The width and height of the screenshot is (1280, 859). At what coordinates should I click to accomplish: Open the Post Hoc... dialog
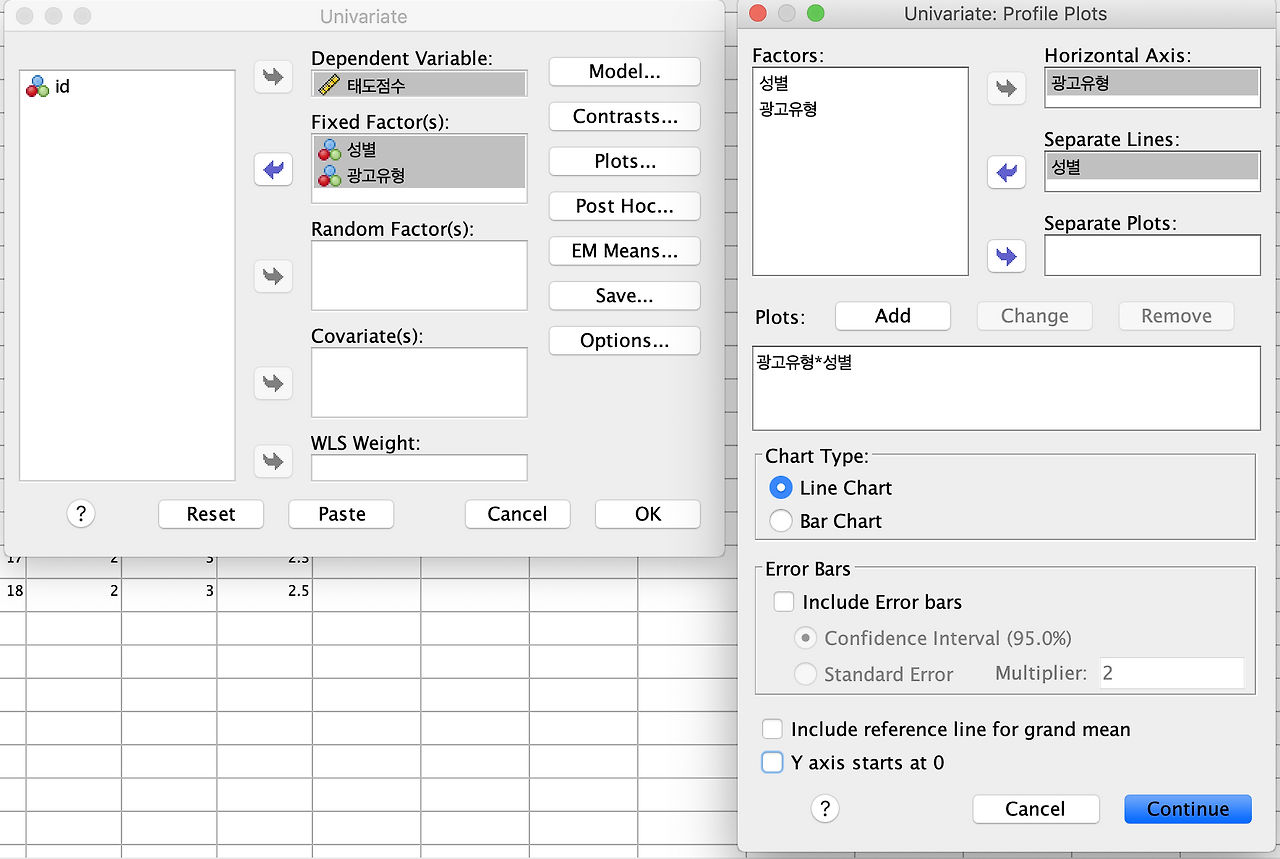click(x=624, y=206)
